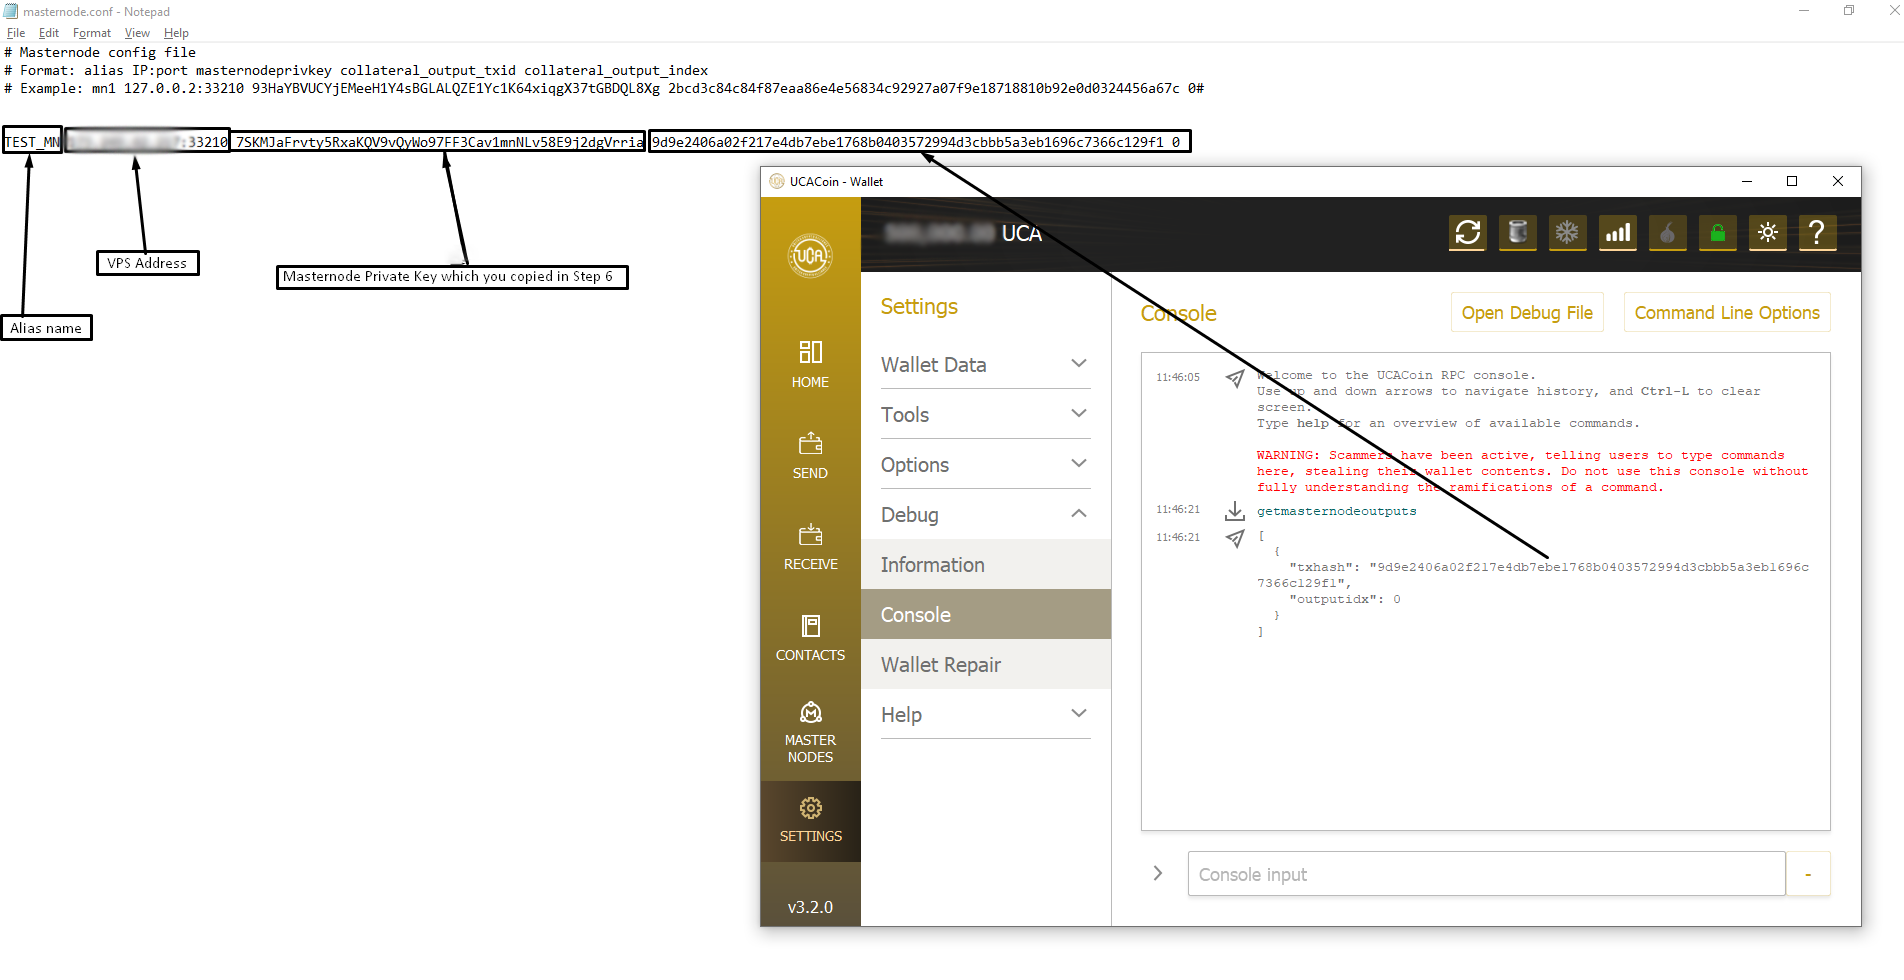Click the Settings heading in wallet
Viewport: 1904px width, 980px height.
[x=919, y=306]
